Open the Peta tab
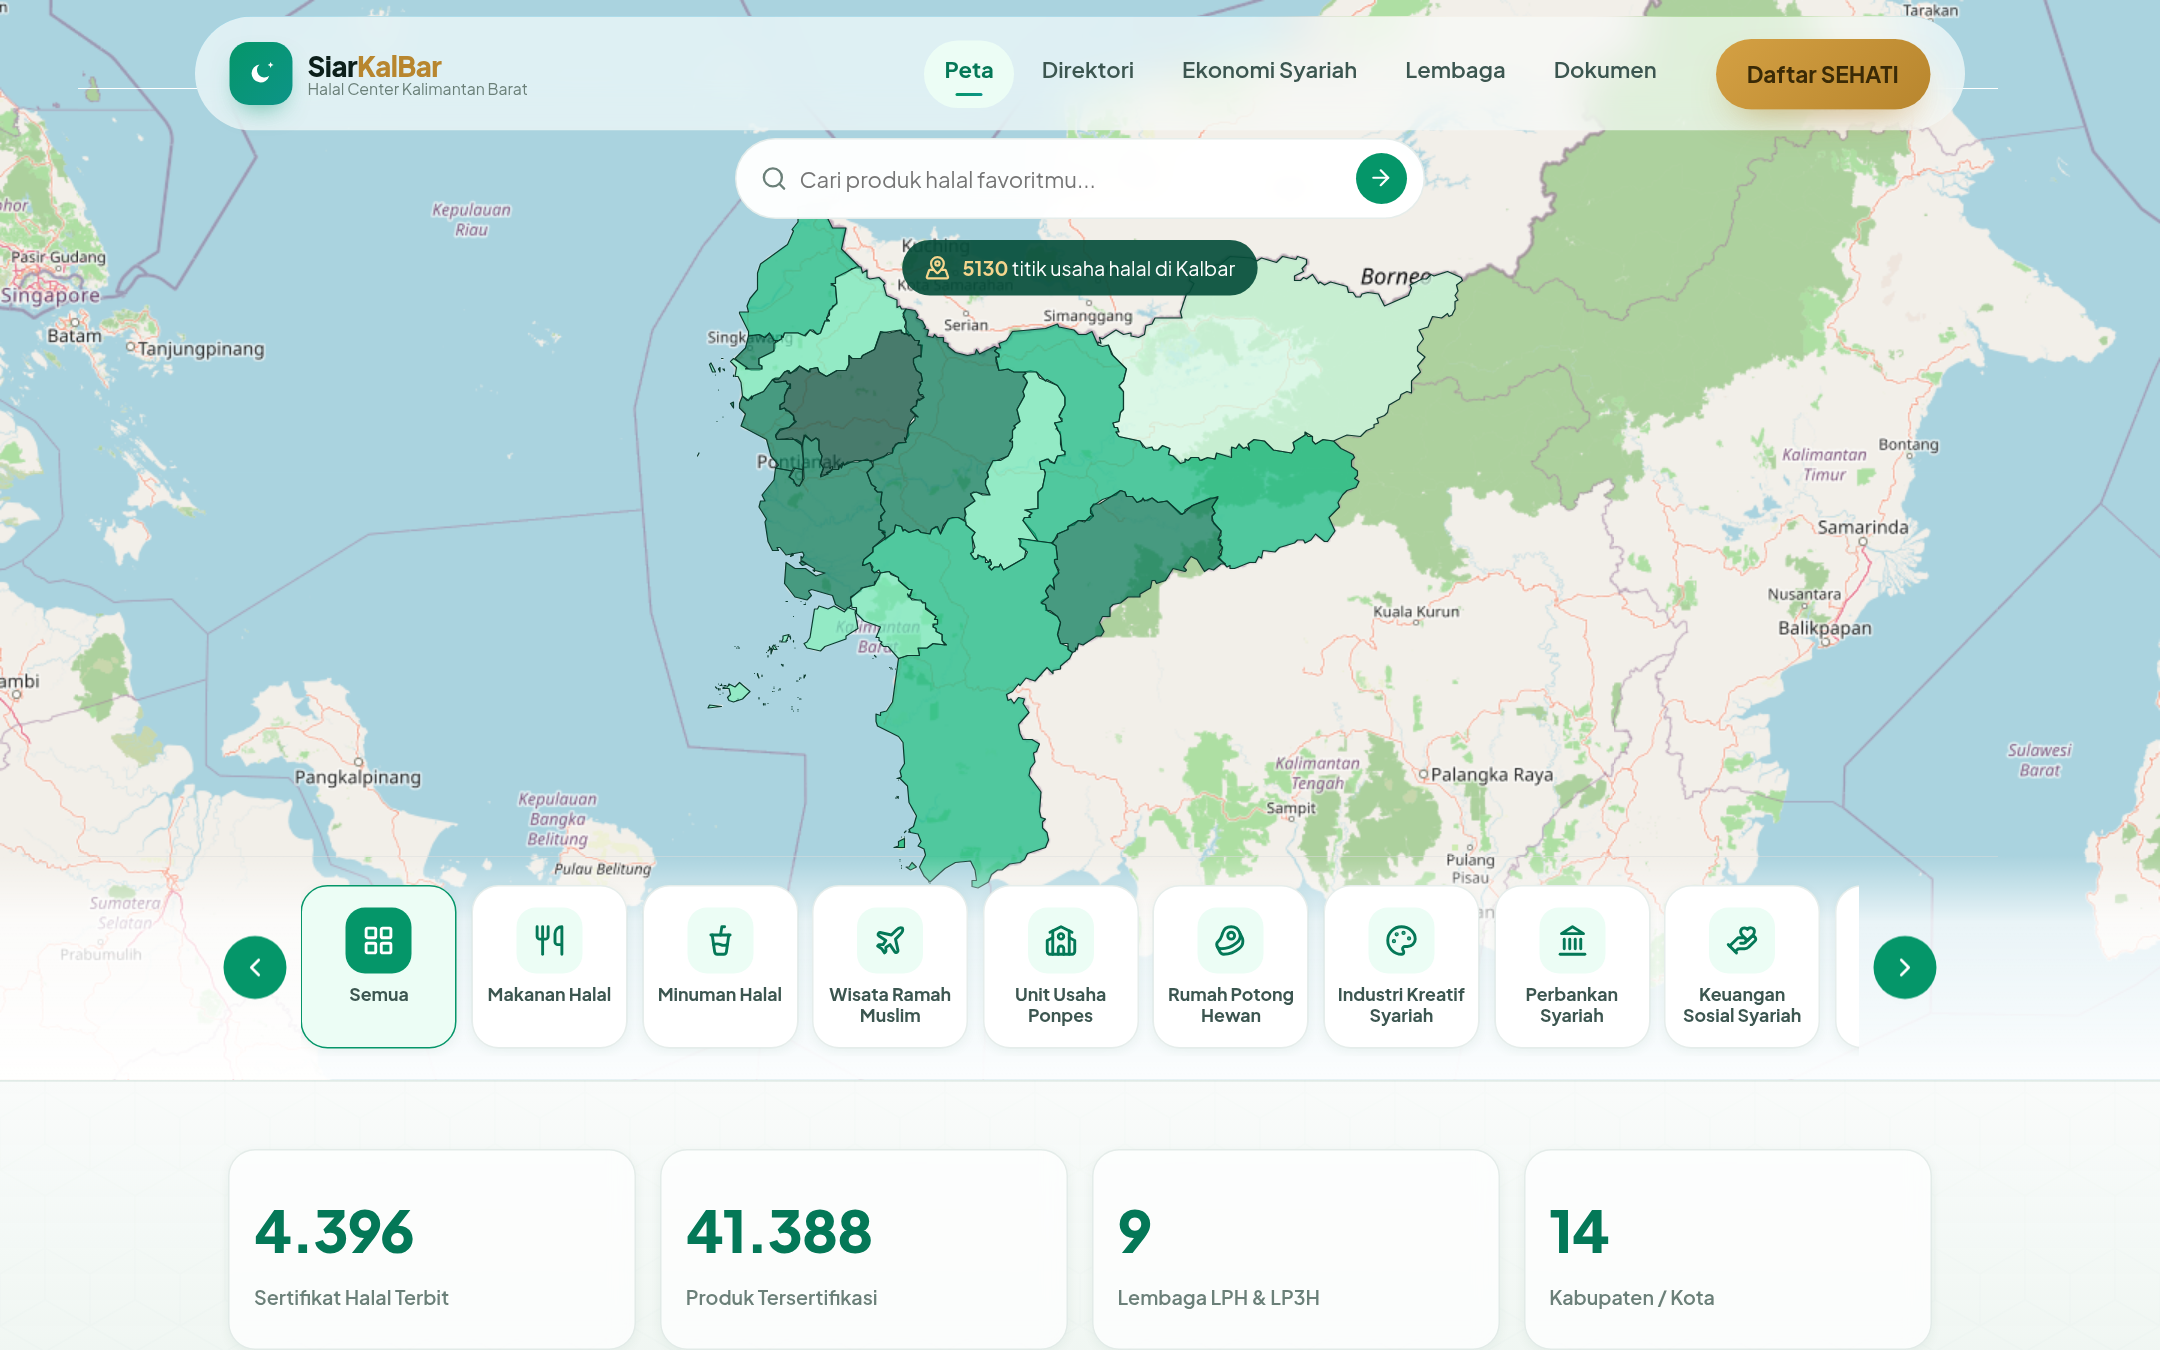The height and width of the screenshot is (1350, 2160). click(968, 73)
